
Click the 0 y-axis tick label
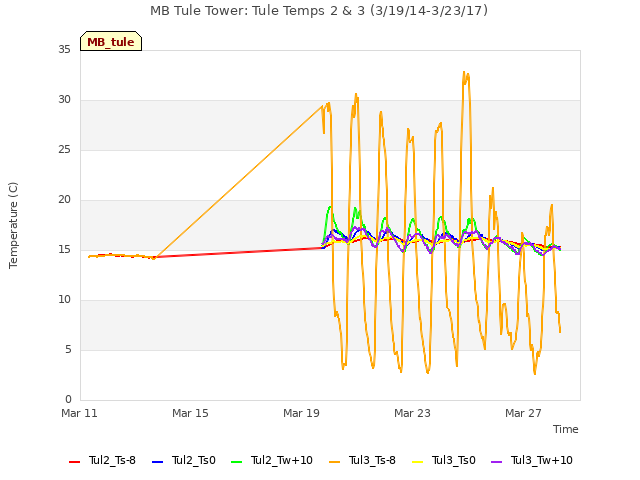pyautogui.click(x=68, y=399)
